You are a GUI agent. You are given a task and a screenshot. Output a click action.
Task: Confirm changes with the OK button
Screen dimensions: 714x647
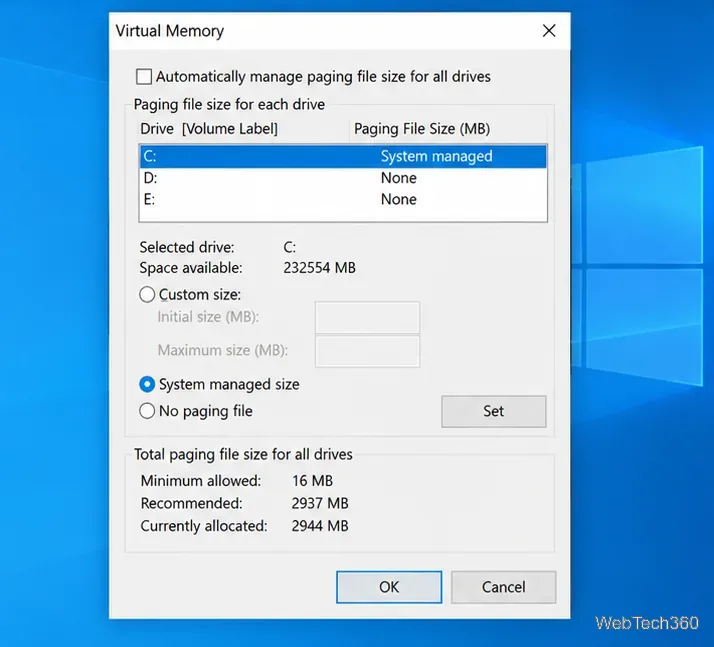pyautogui.click(x=389, y=587)
